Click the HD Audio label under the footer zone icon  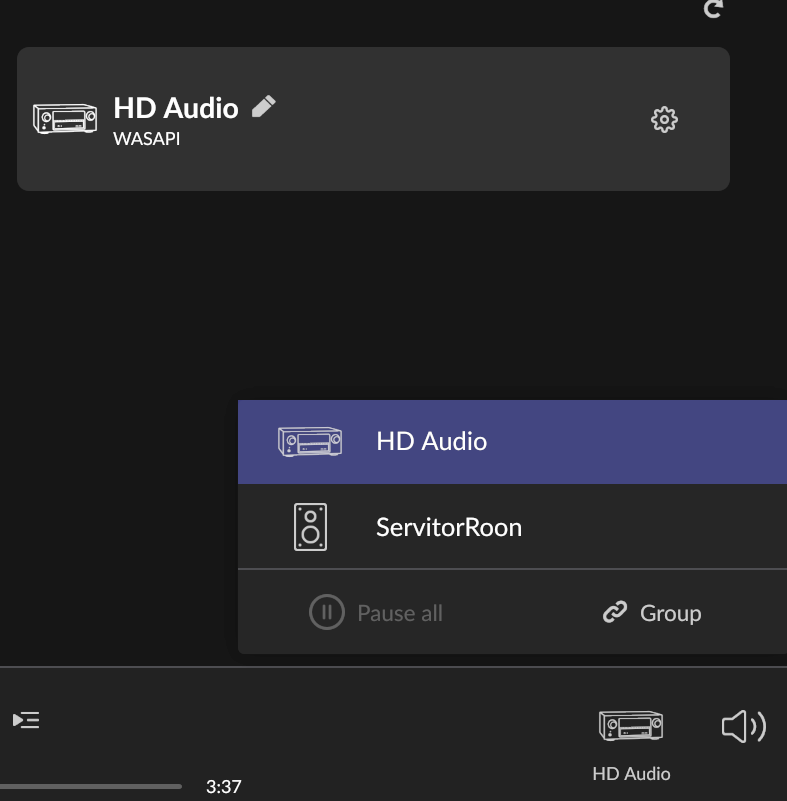pyautogui.click(x=631, y=773)
